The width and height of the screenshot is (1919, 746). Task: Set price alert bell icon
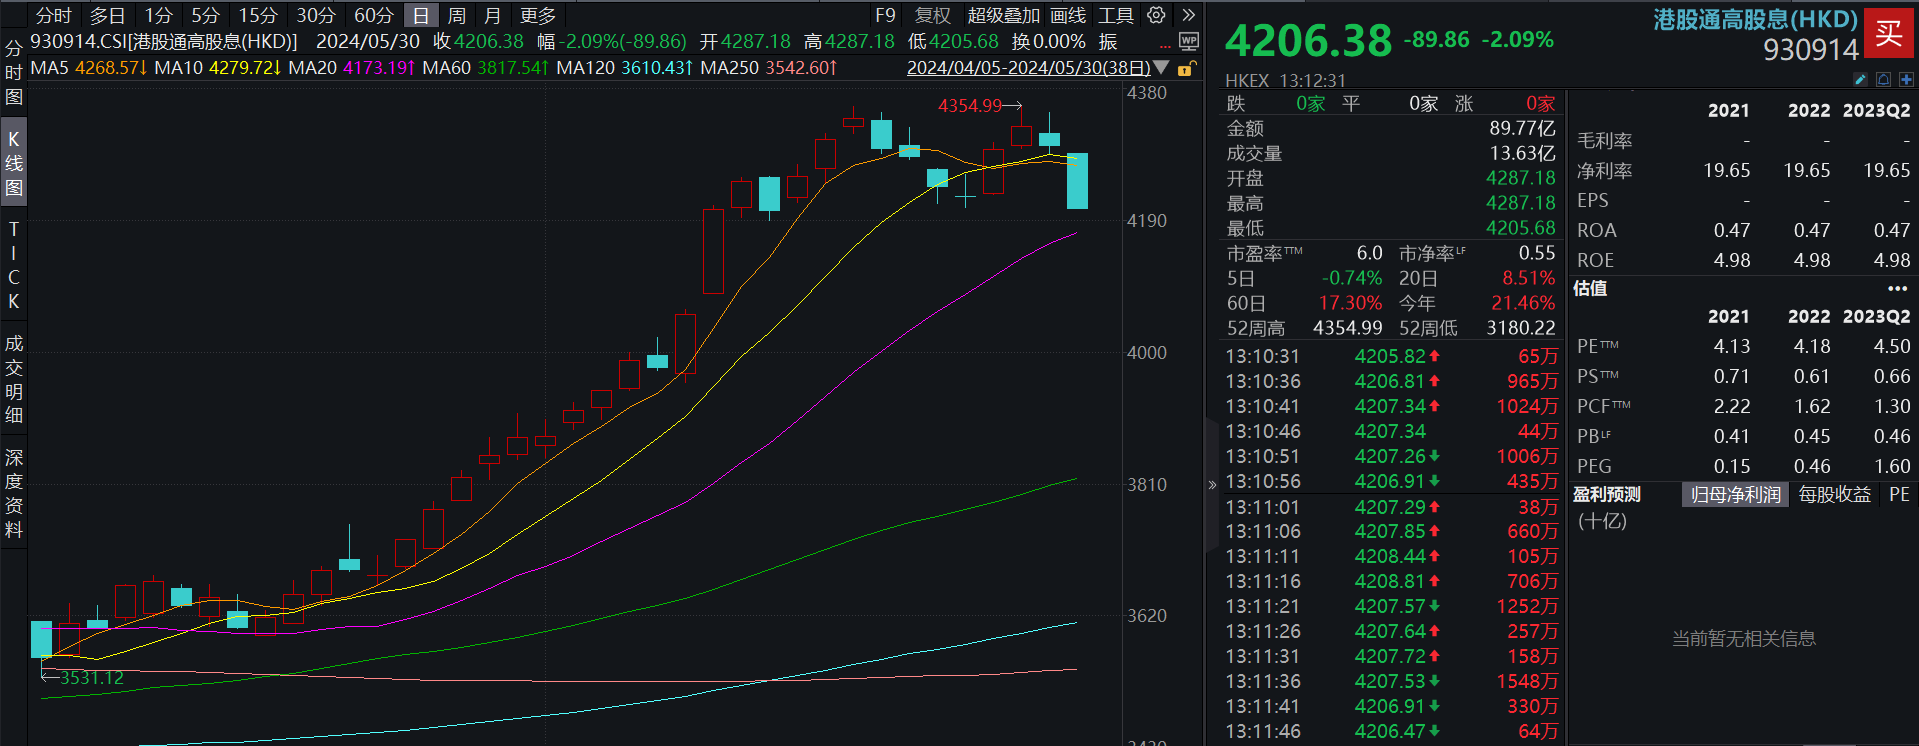click(x=1883, y=79)
